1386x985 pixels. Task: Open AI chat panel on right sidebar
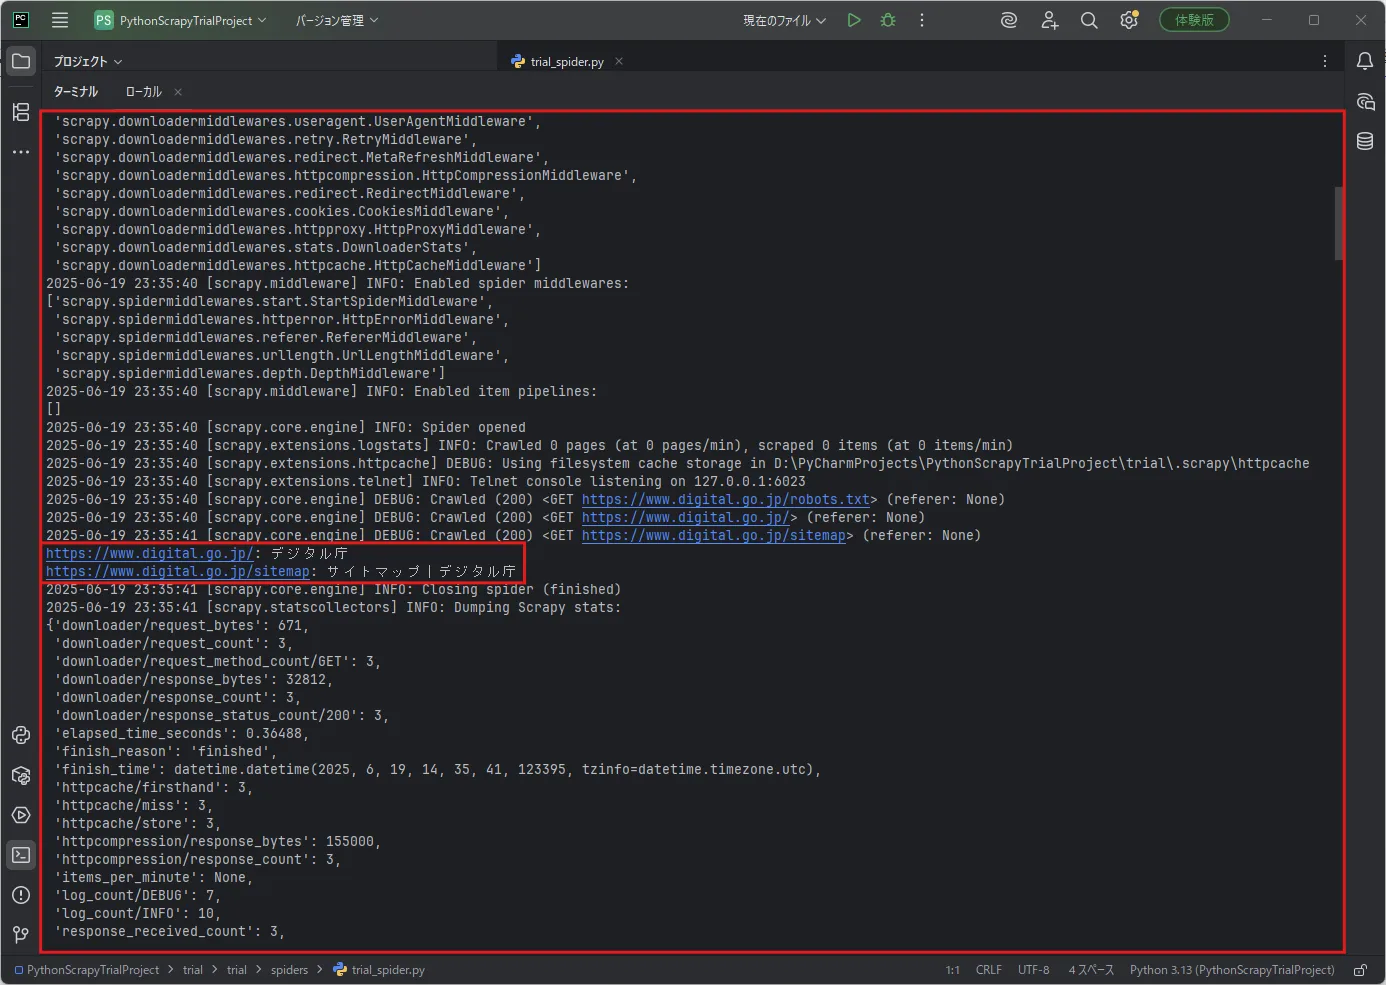1365,101
